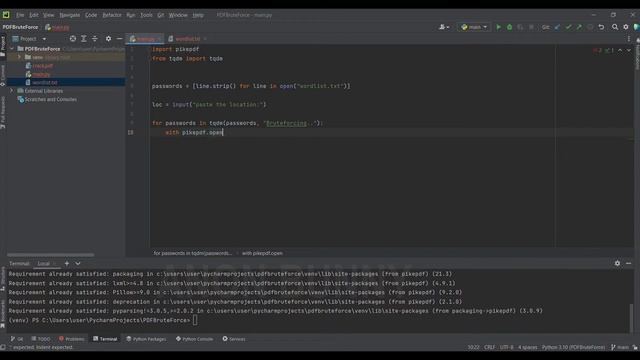This screenshot has height=360, width=640.
Task: Open the TODO tool window
Action: (x=41, y=339)
